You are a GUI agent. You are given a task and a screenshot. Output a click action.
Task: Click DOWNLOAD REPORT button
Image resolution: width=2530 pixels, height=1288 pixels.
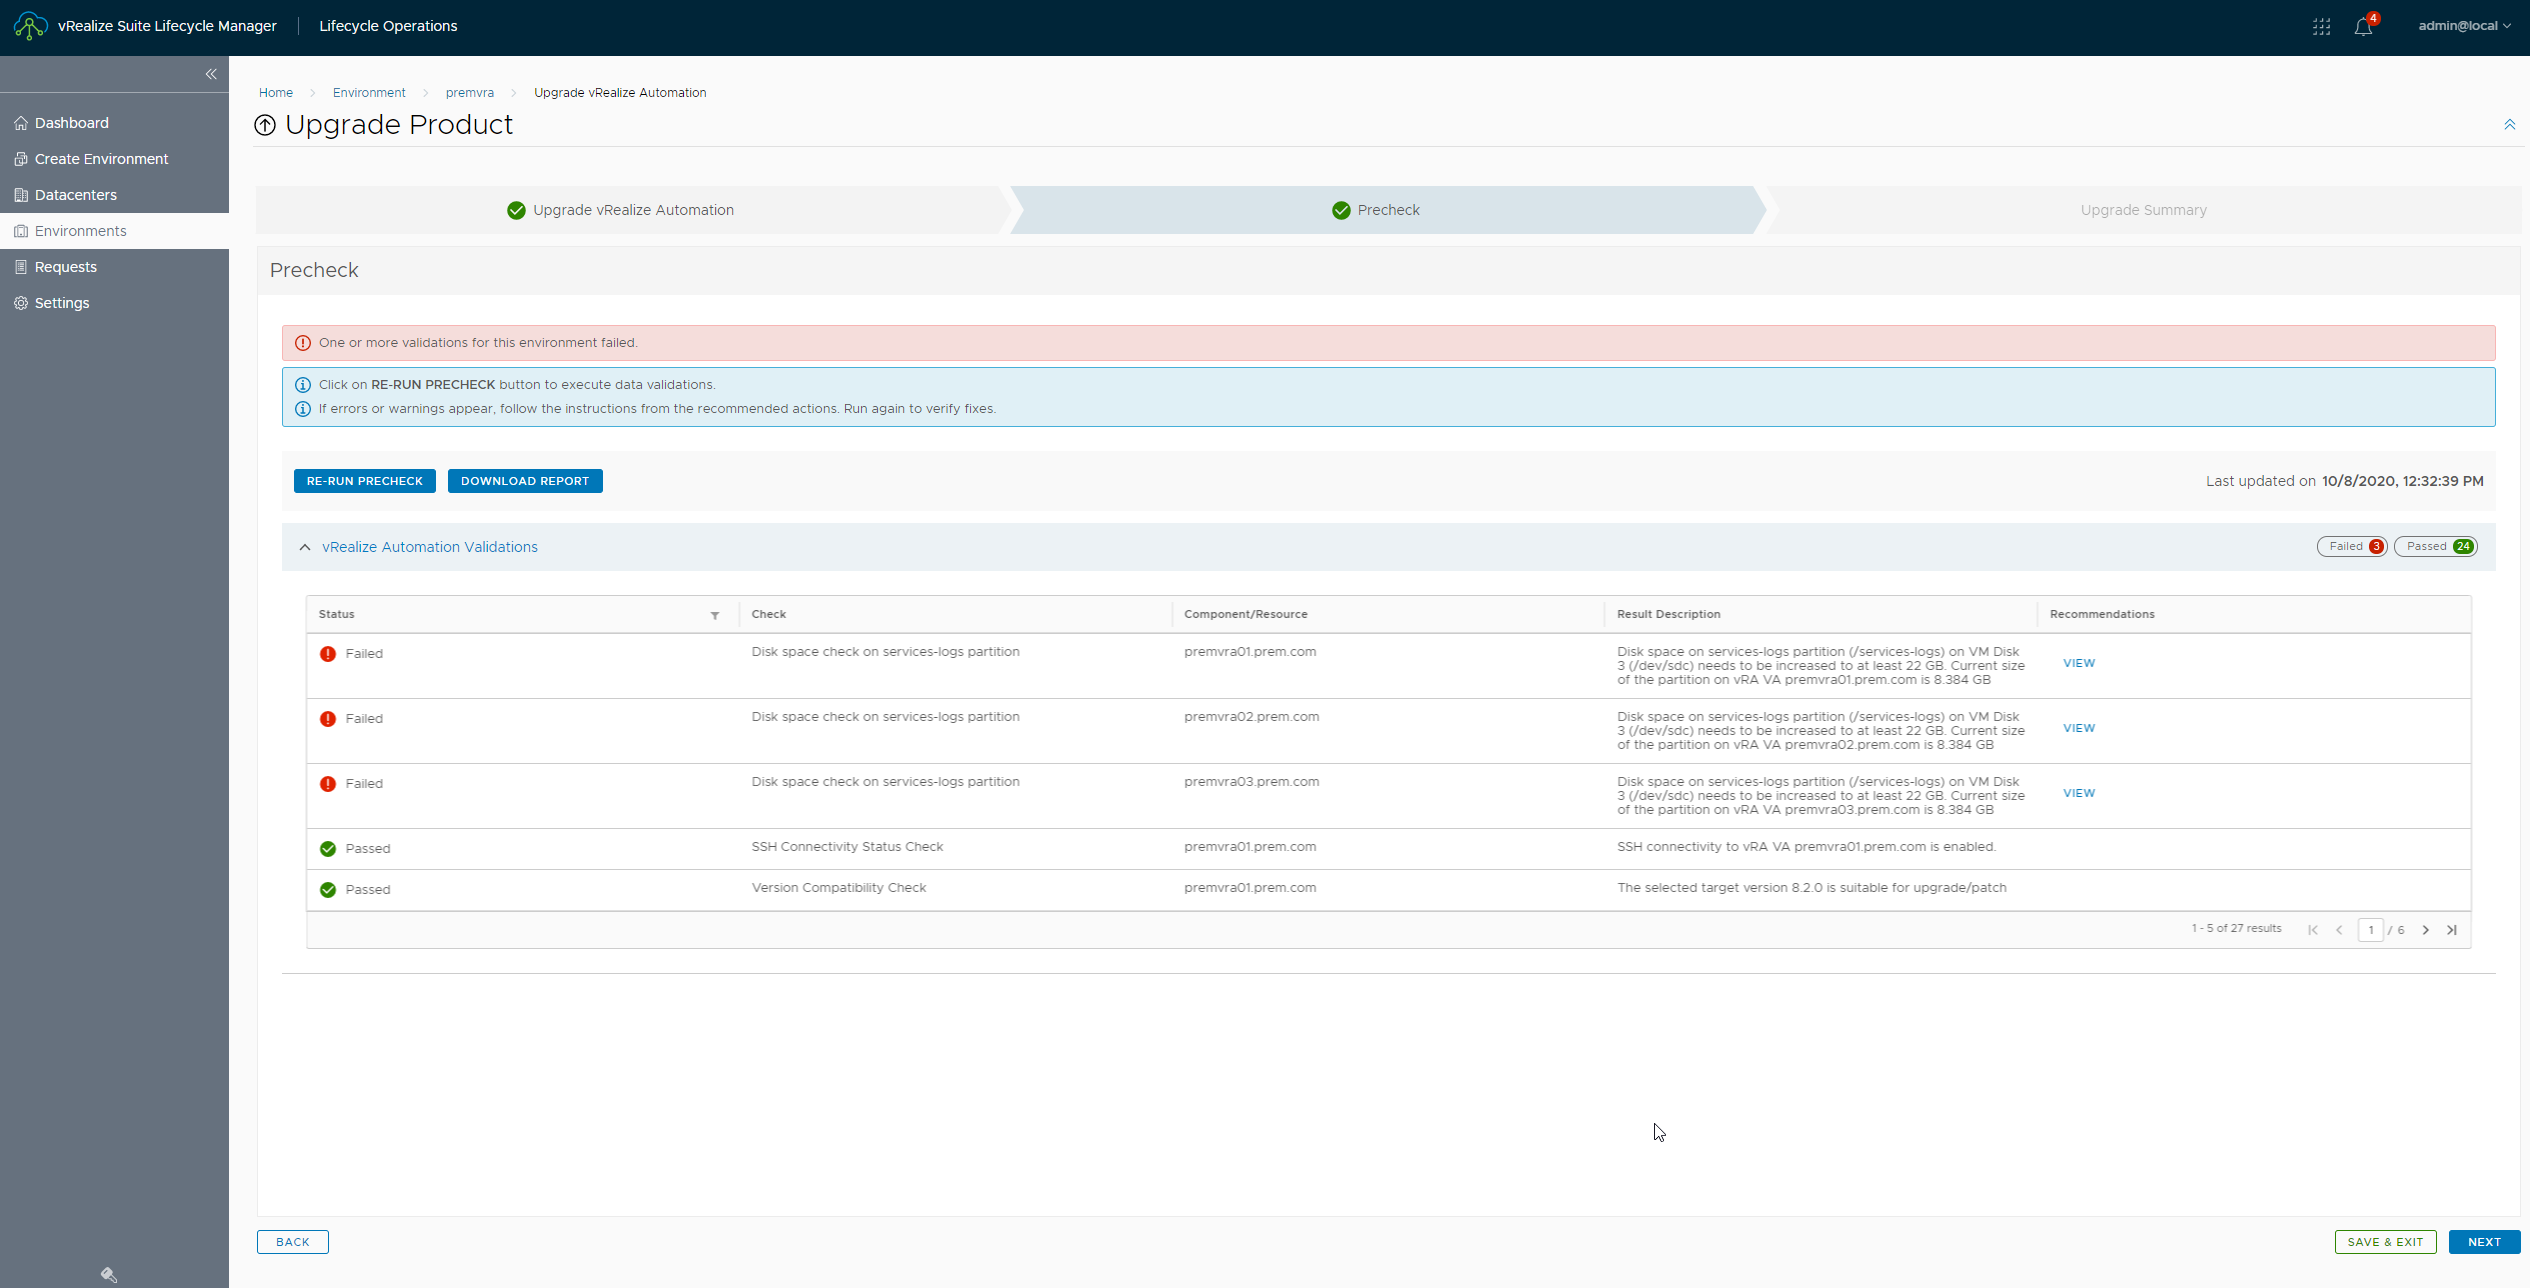point(525,481)
